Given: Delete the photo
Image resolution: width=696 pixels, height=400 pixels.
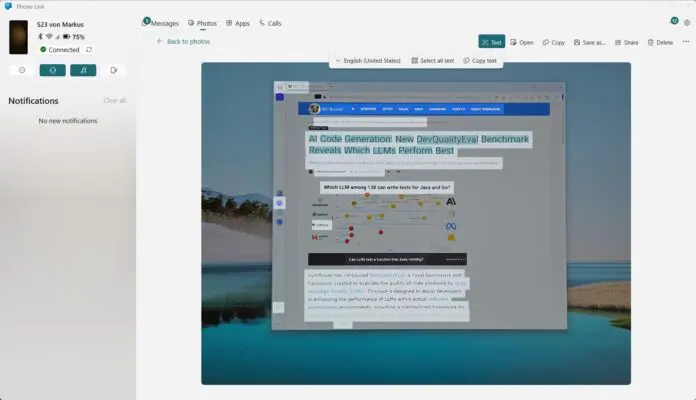Looking at the screenshot, I should 660,42.
